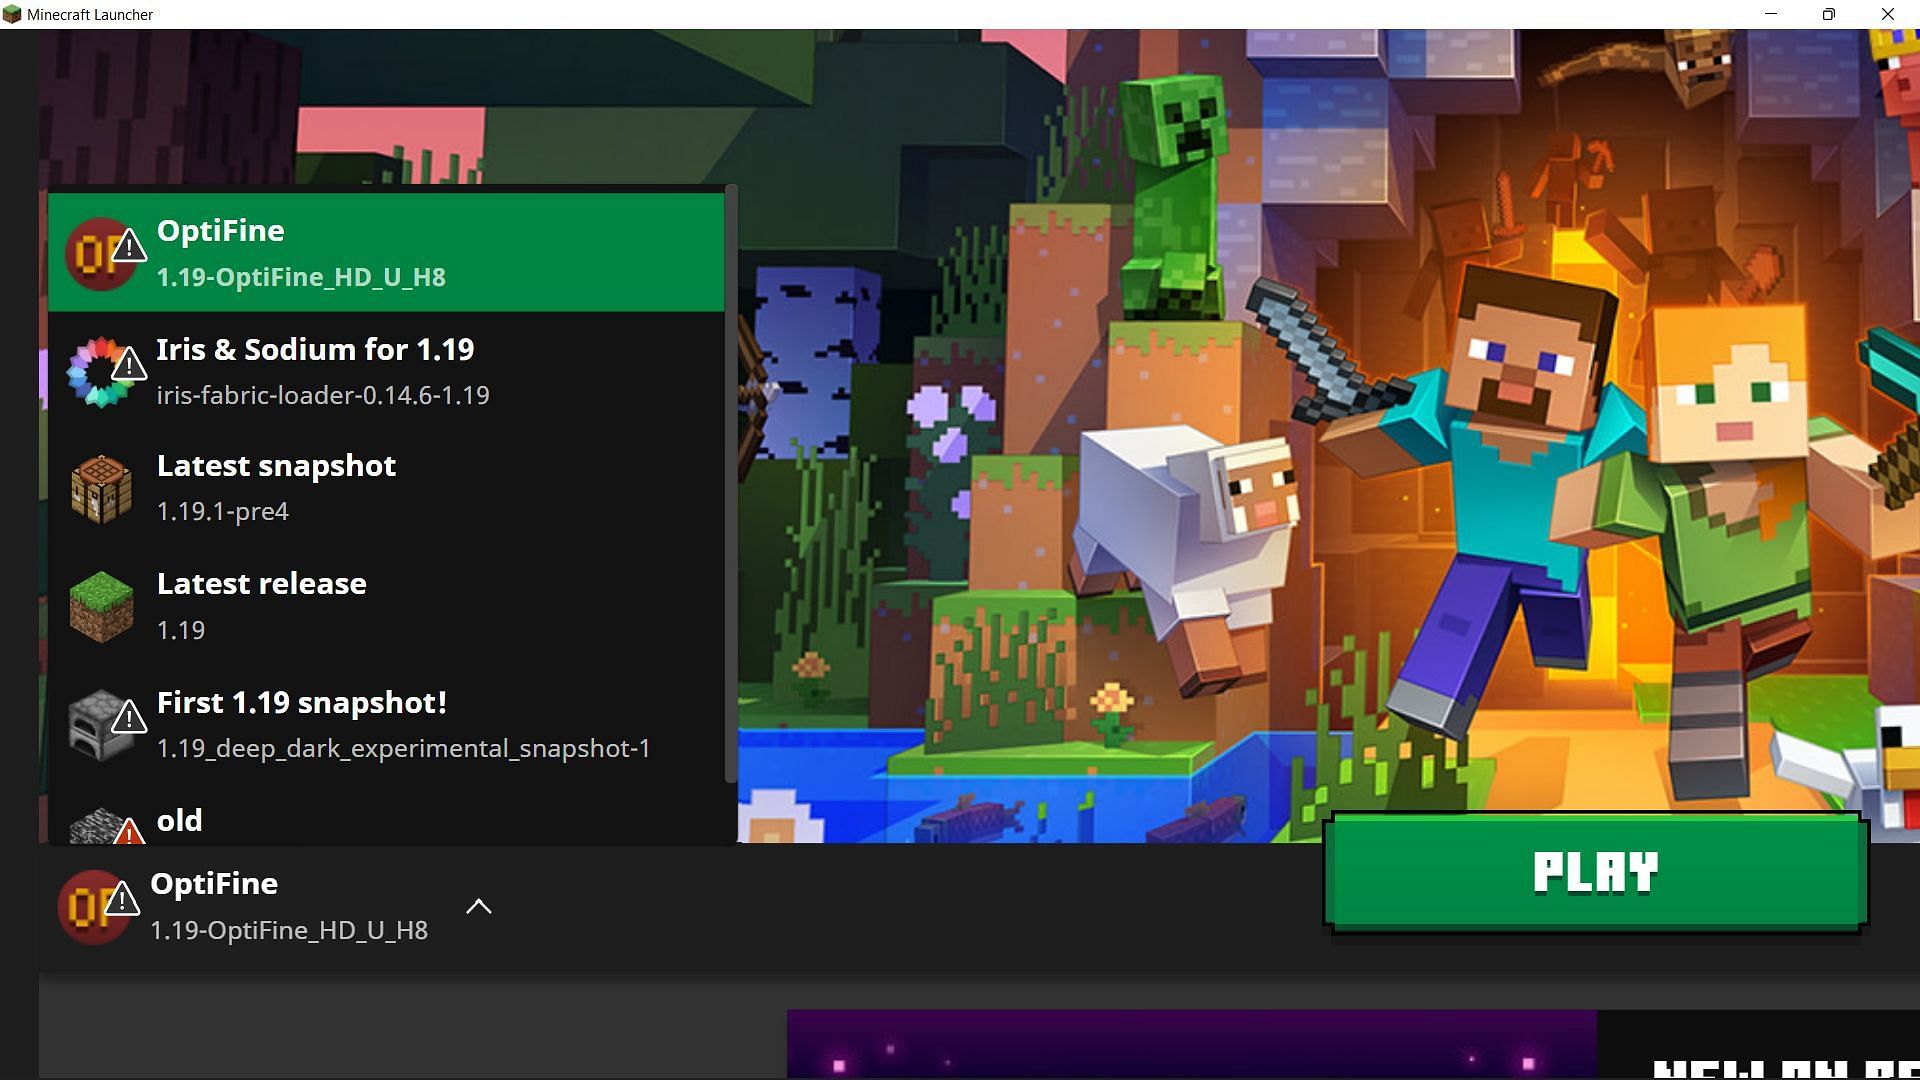Click the PLAY button
Image resolution: width=1920 pixels, height=1080 pixels.
[x=1597, y=870]
